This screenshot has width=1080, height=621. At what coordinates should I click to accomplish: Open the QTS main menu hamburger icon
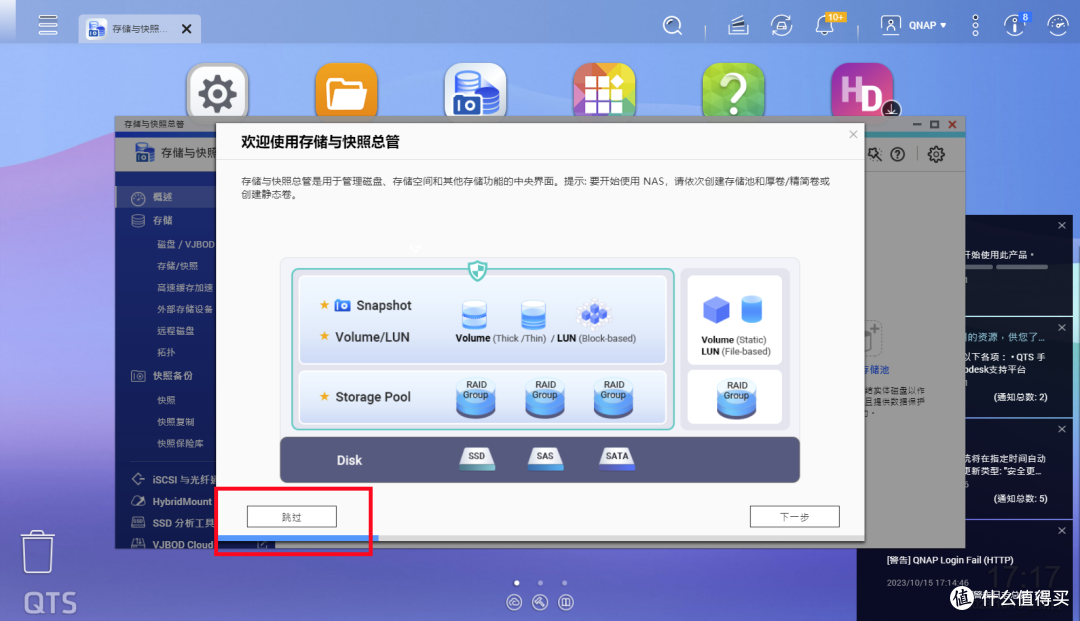pos(48,25)
